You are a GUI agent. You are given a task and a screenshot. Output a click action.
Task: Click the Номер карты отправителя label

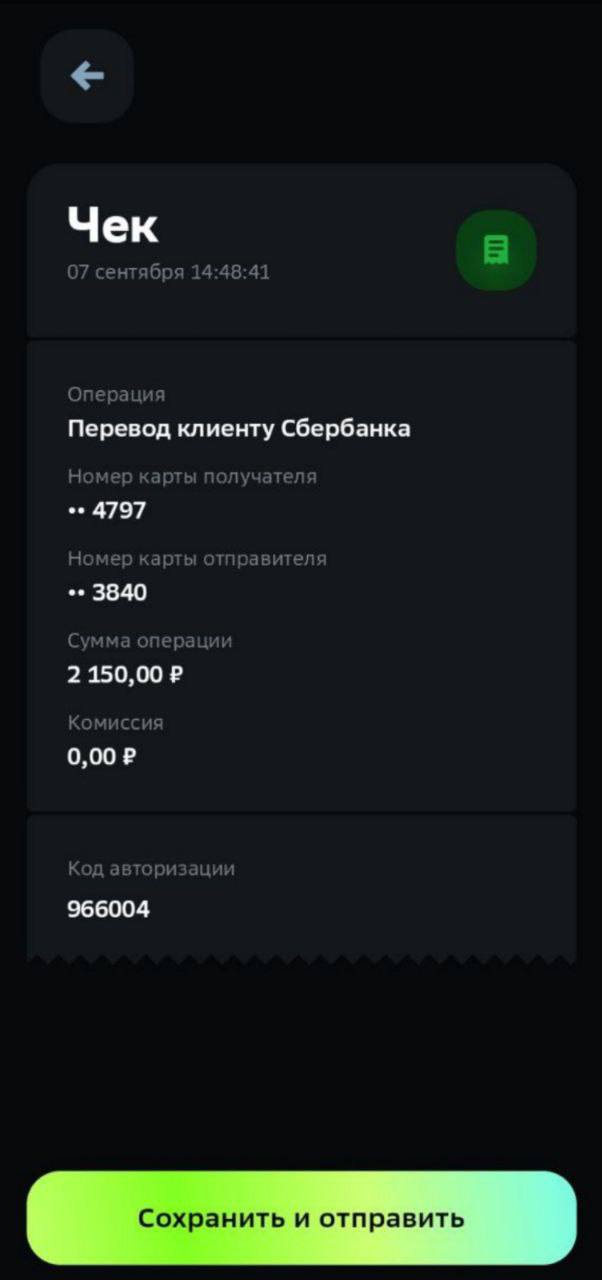(x=197, y=558)
